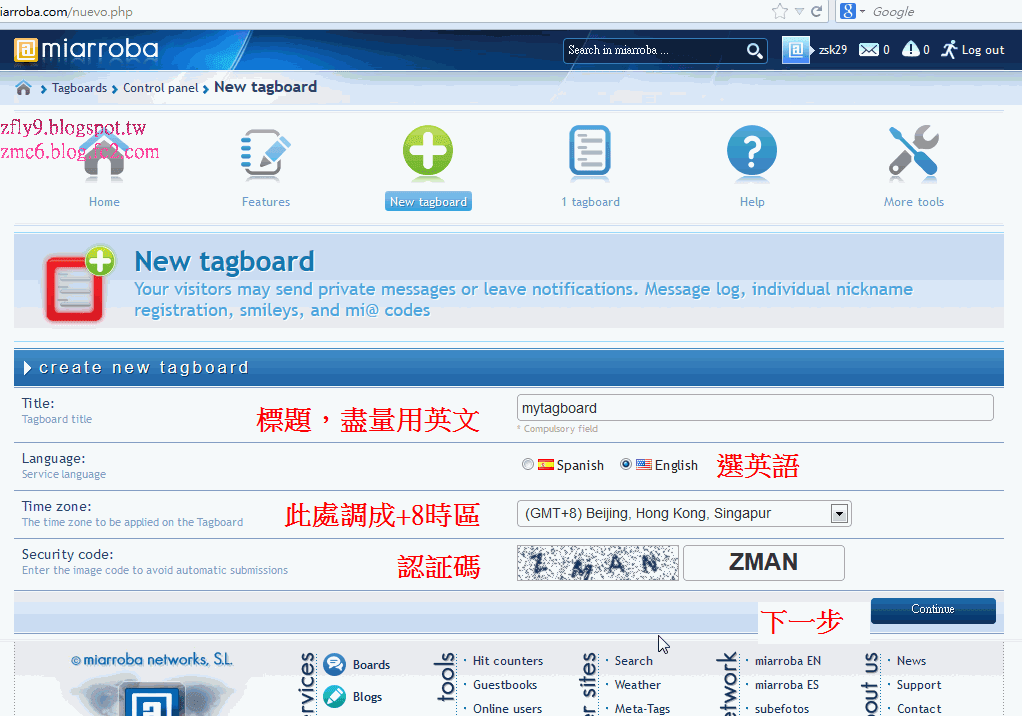
Task: Open the Home tab label
Action: pyautogui.click(x=104, y=202)
